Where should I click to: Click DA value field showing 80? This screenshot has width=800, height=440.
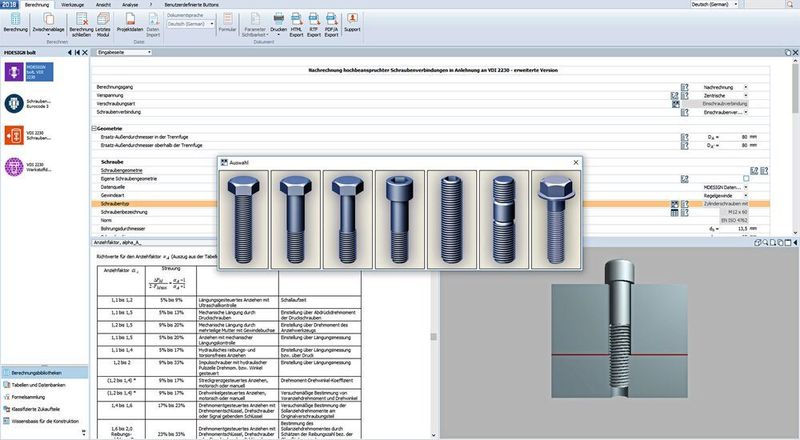click(x=735, y=137)
